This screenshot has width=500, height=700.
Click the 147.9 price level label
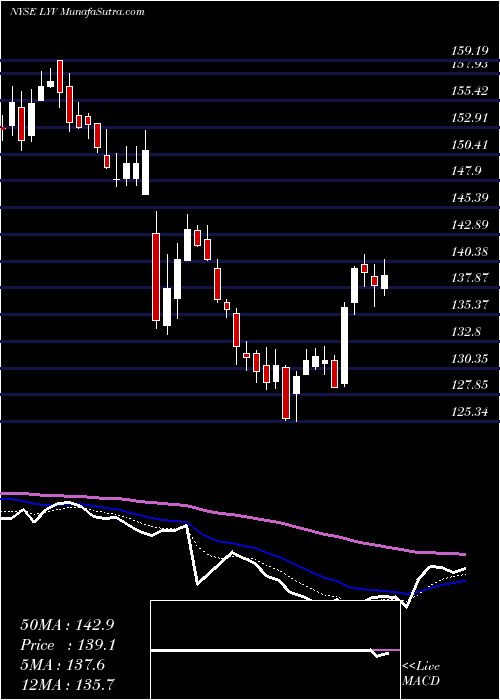[x=468, y=171]
